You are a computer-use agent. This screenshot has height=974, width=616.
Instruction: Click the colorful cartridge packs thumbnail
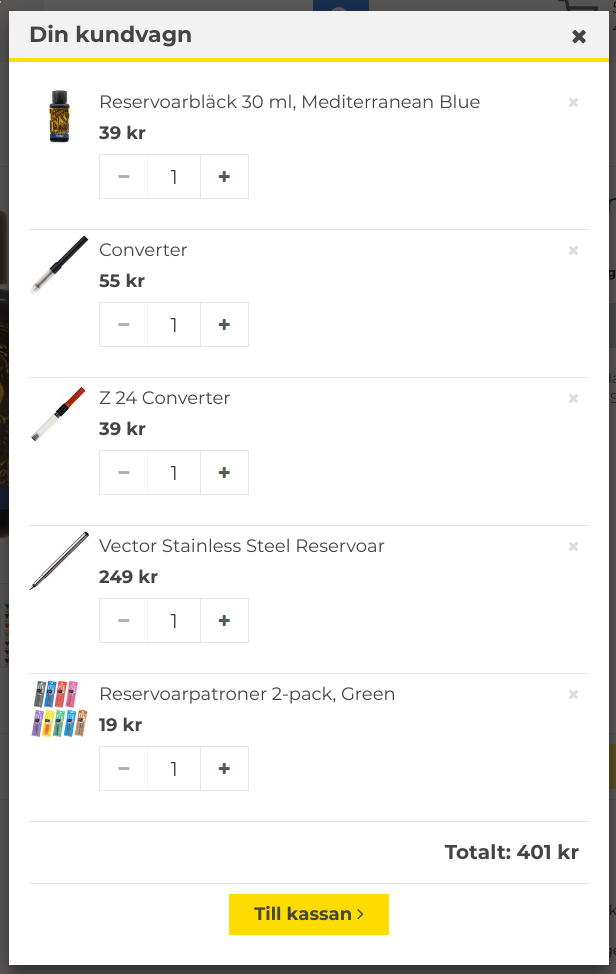pyautogui.click(x=59, y=708)
